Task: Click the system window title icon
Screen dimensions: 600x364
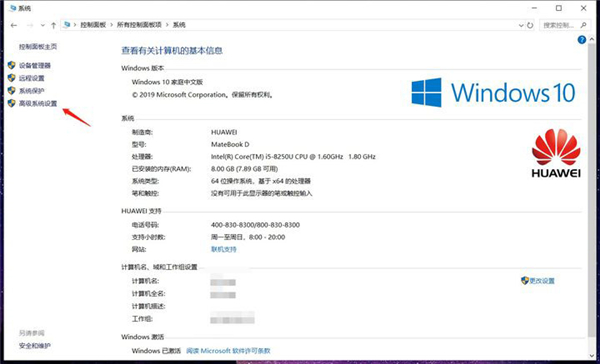Action: pos(13,8)
